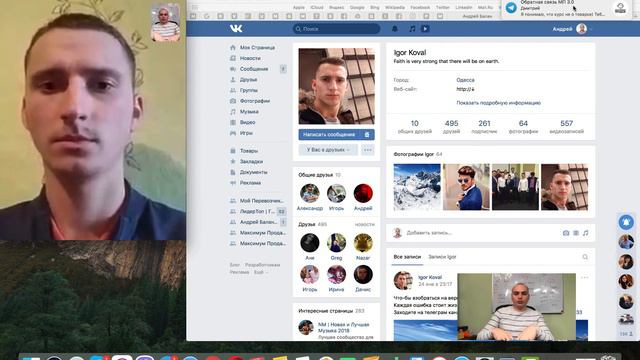Open the NM Новая и Лучшая Музыка page
Viewport: 640px width, 360px height.
(344, 327)
